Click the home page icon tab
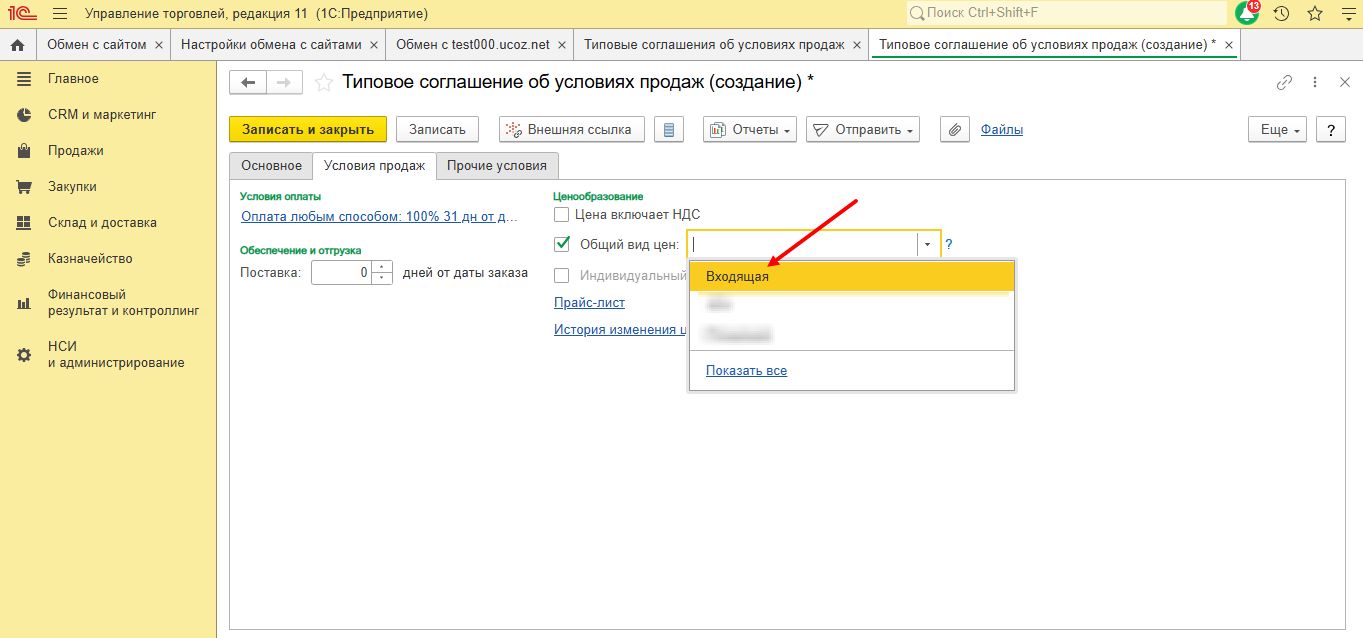Screen dimensions: 1363x638 [17, 45]
